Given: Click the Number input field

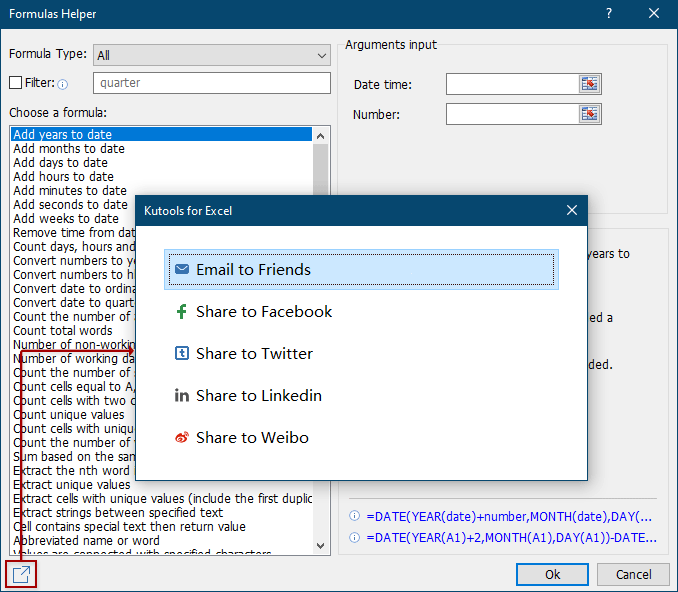Looking at the screenshot, I should (x=512, y=114).
